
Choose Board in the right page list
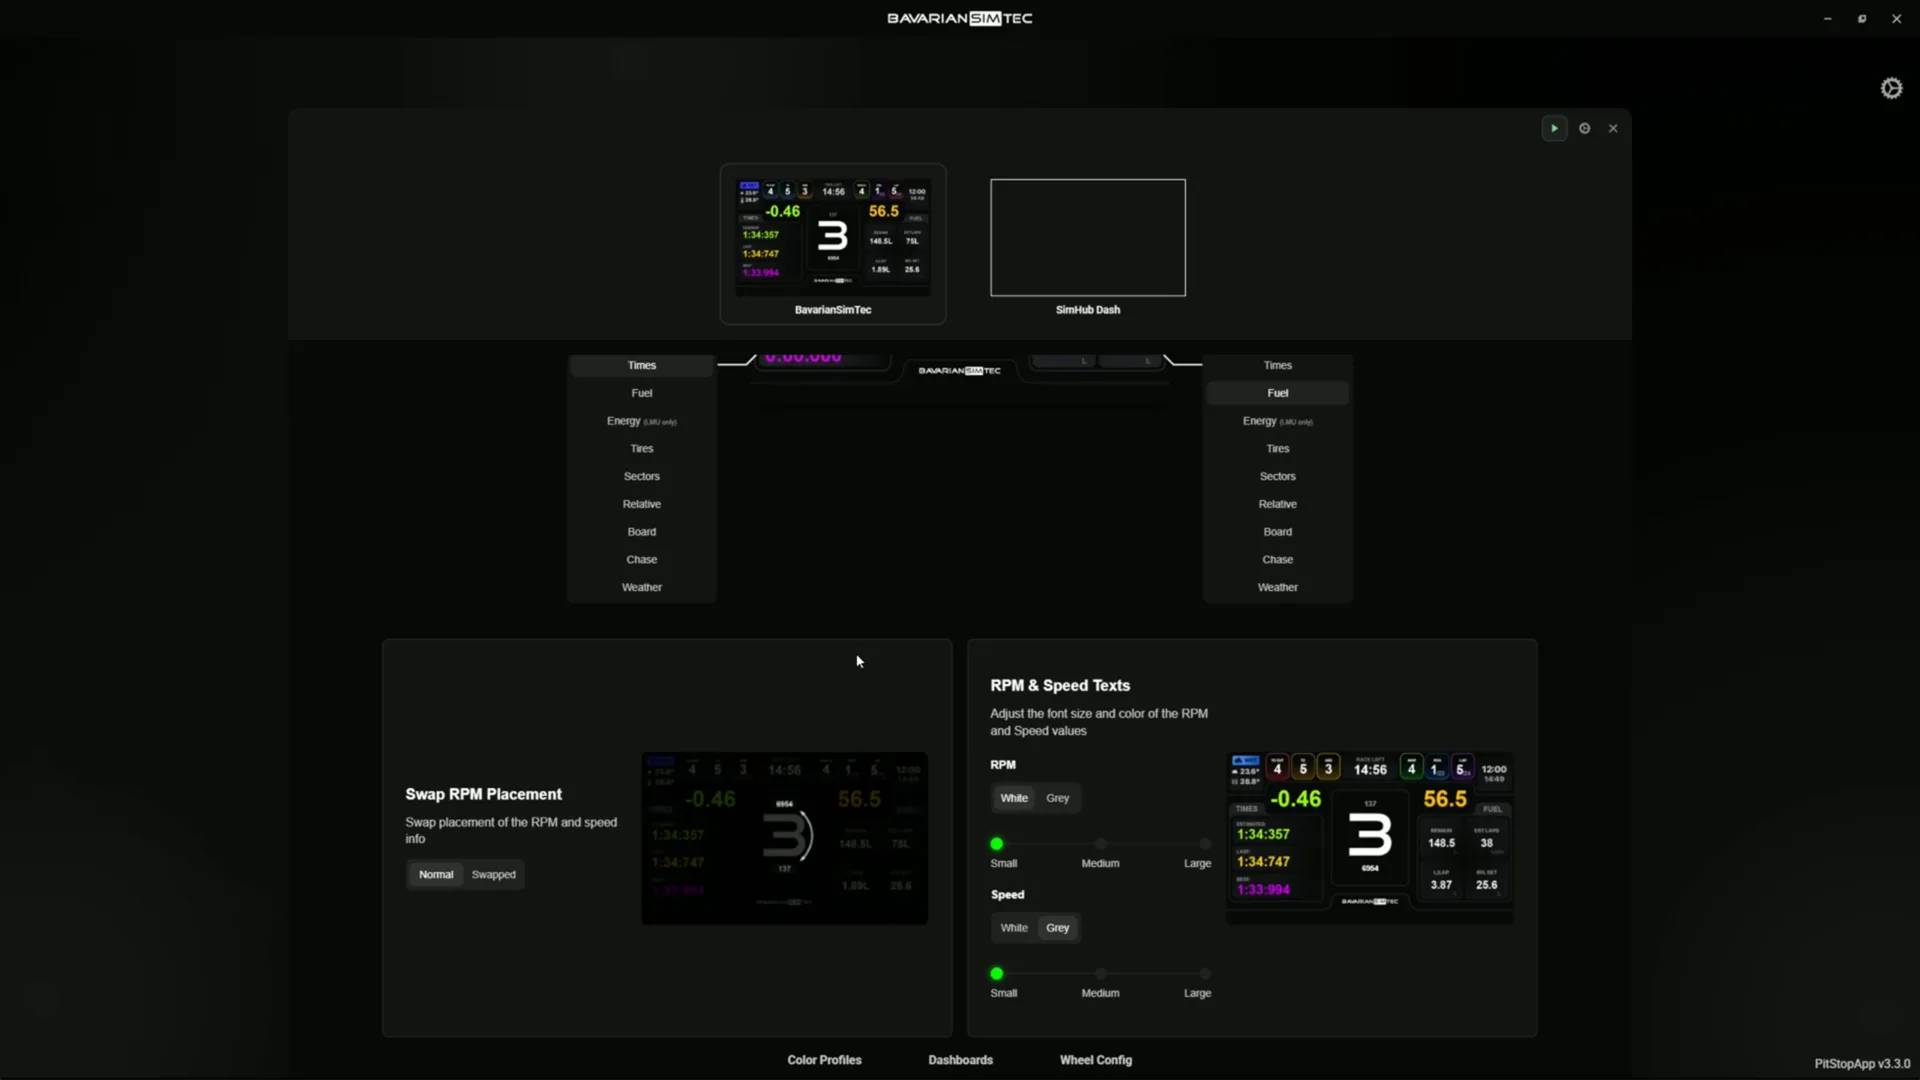pos(1278,532)
